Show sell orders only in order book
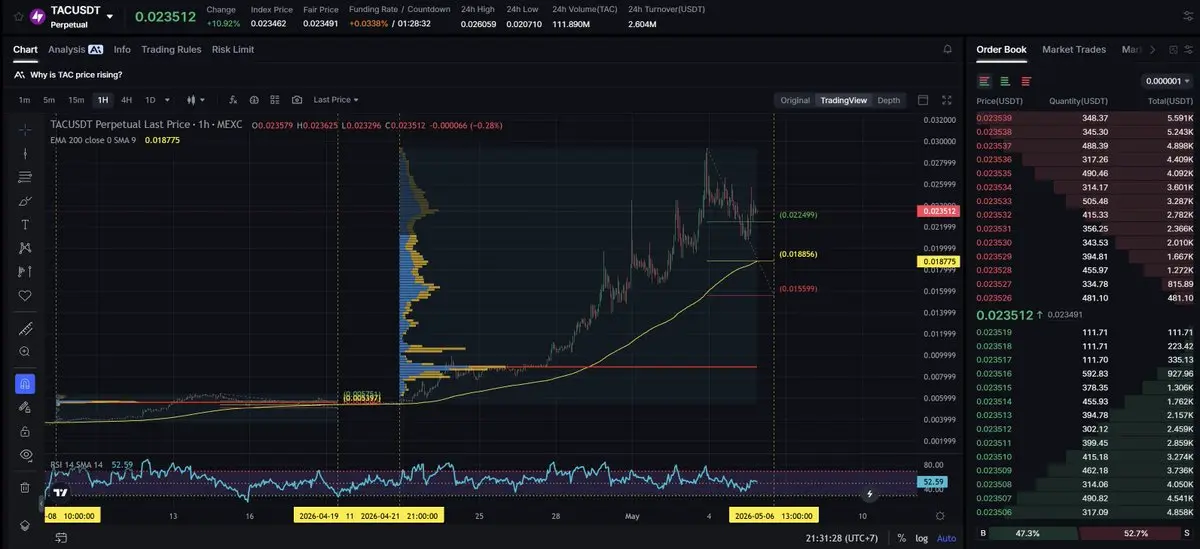The image size is (1200, 549). point(1026,81)
